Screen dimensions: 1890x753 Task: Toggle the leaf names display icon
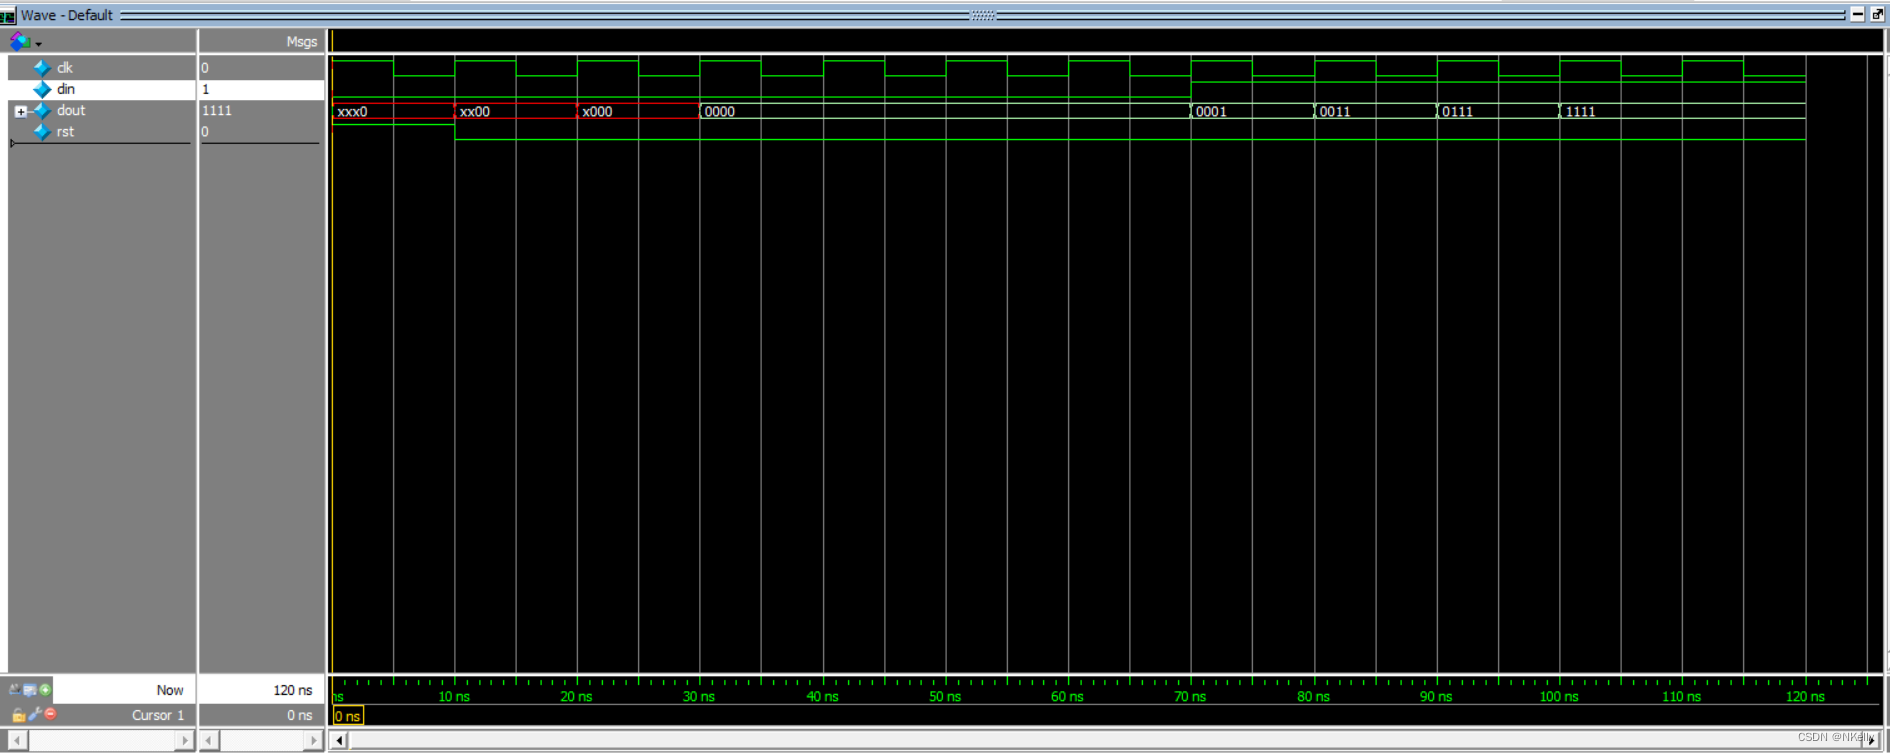14,689
